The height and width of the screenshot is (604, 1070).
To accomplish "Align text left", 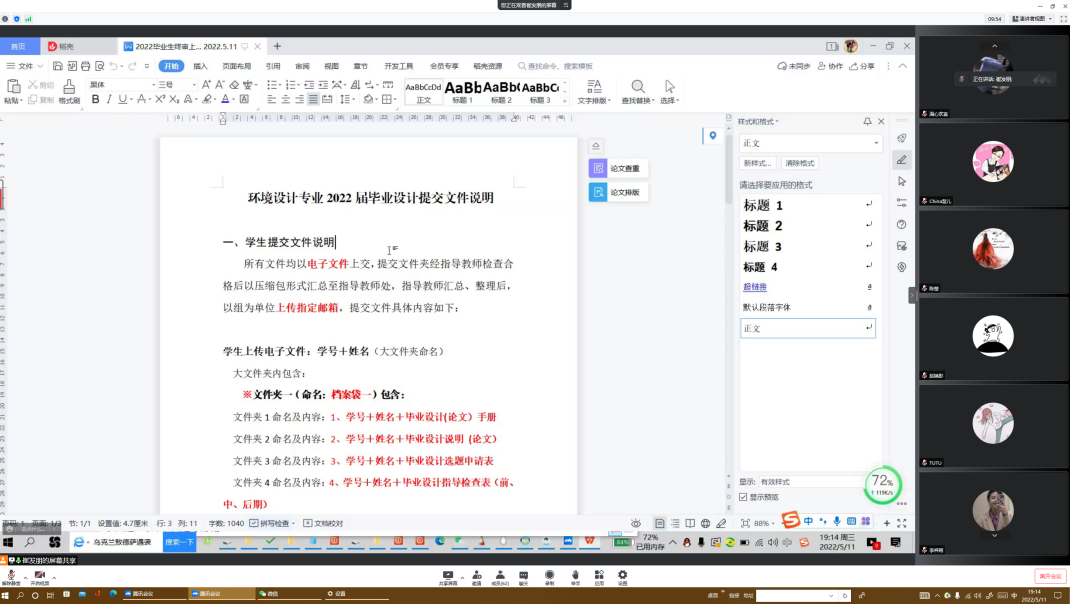I will click(x=272, y=100).
